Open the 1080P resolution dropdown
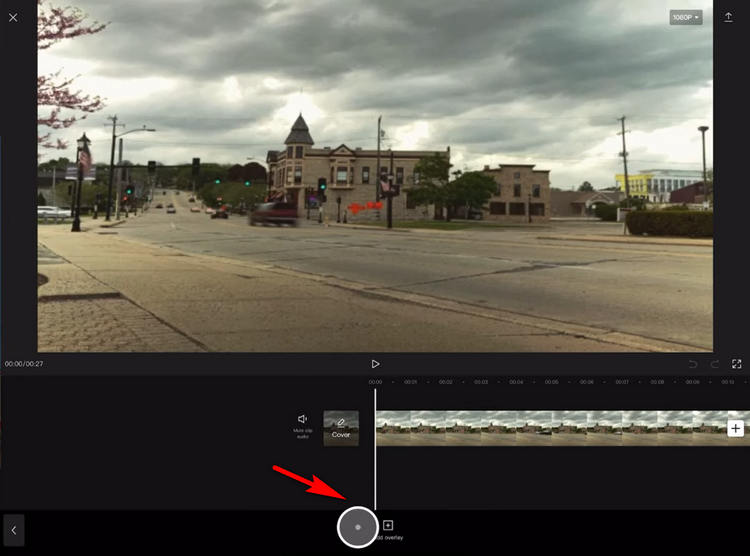This screenshot has width=750, height=556. click(x=685, y=17)
